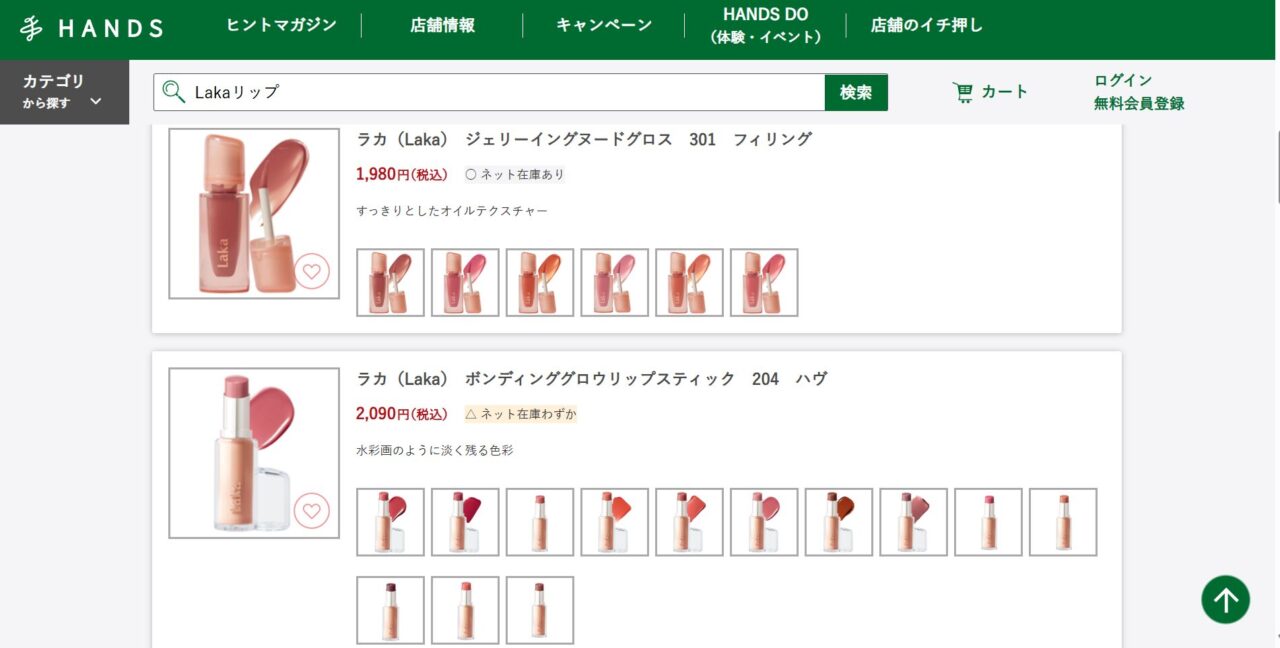Open the shopping cart icon
The height and width of the screenshot is (648, 1280).
(x=963, y=92)
